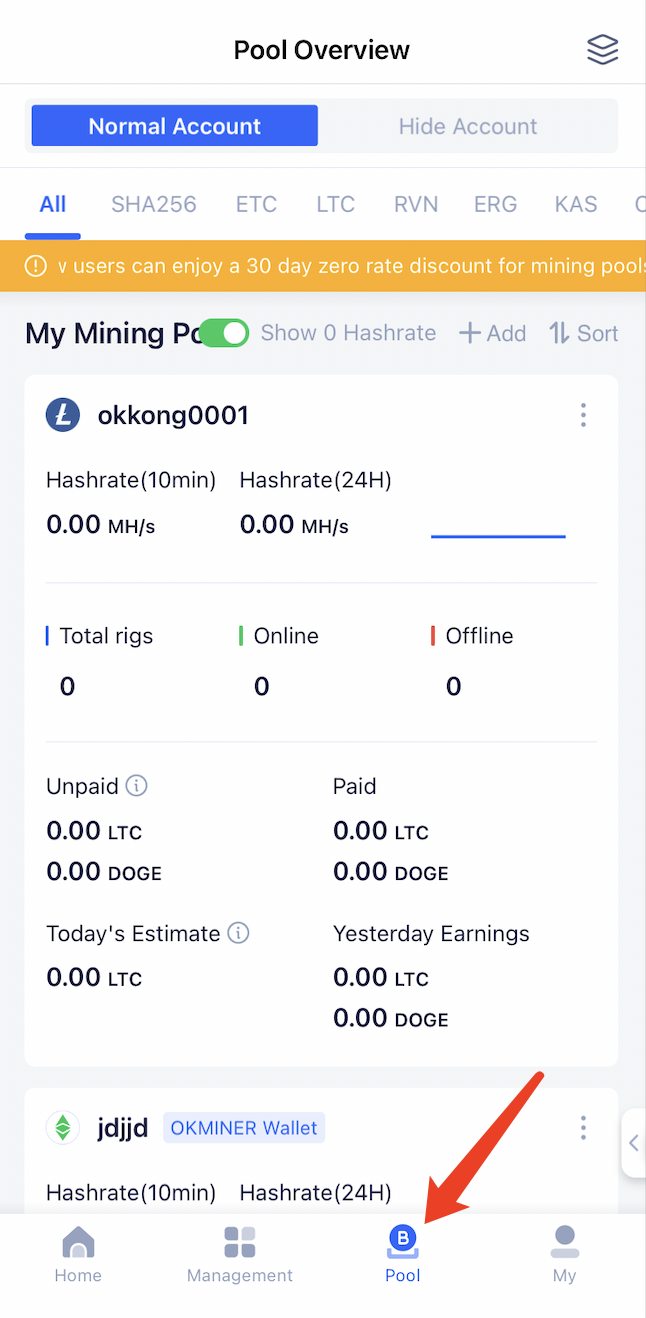Select the KAS coin tab
Screen dimensions: 646x1318
575,204
